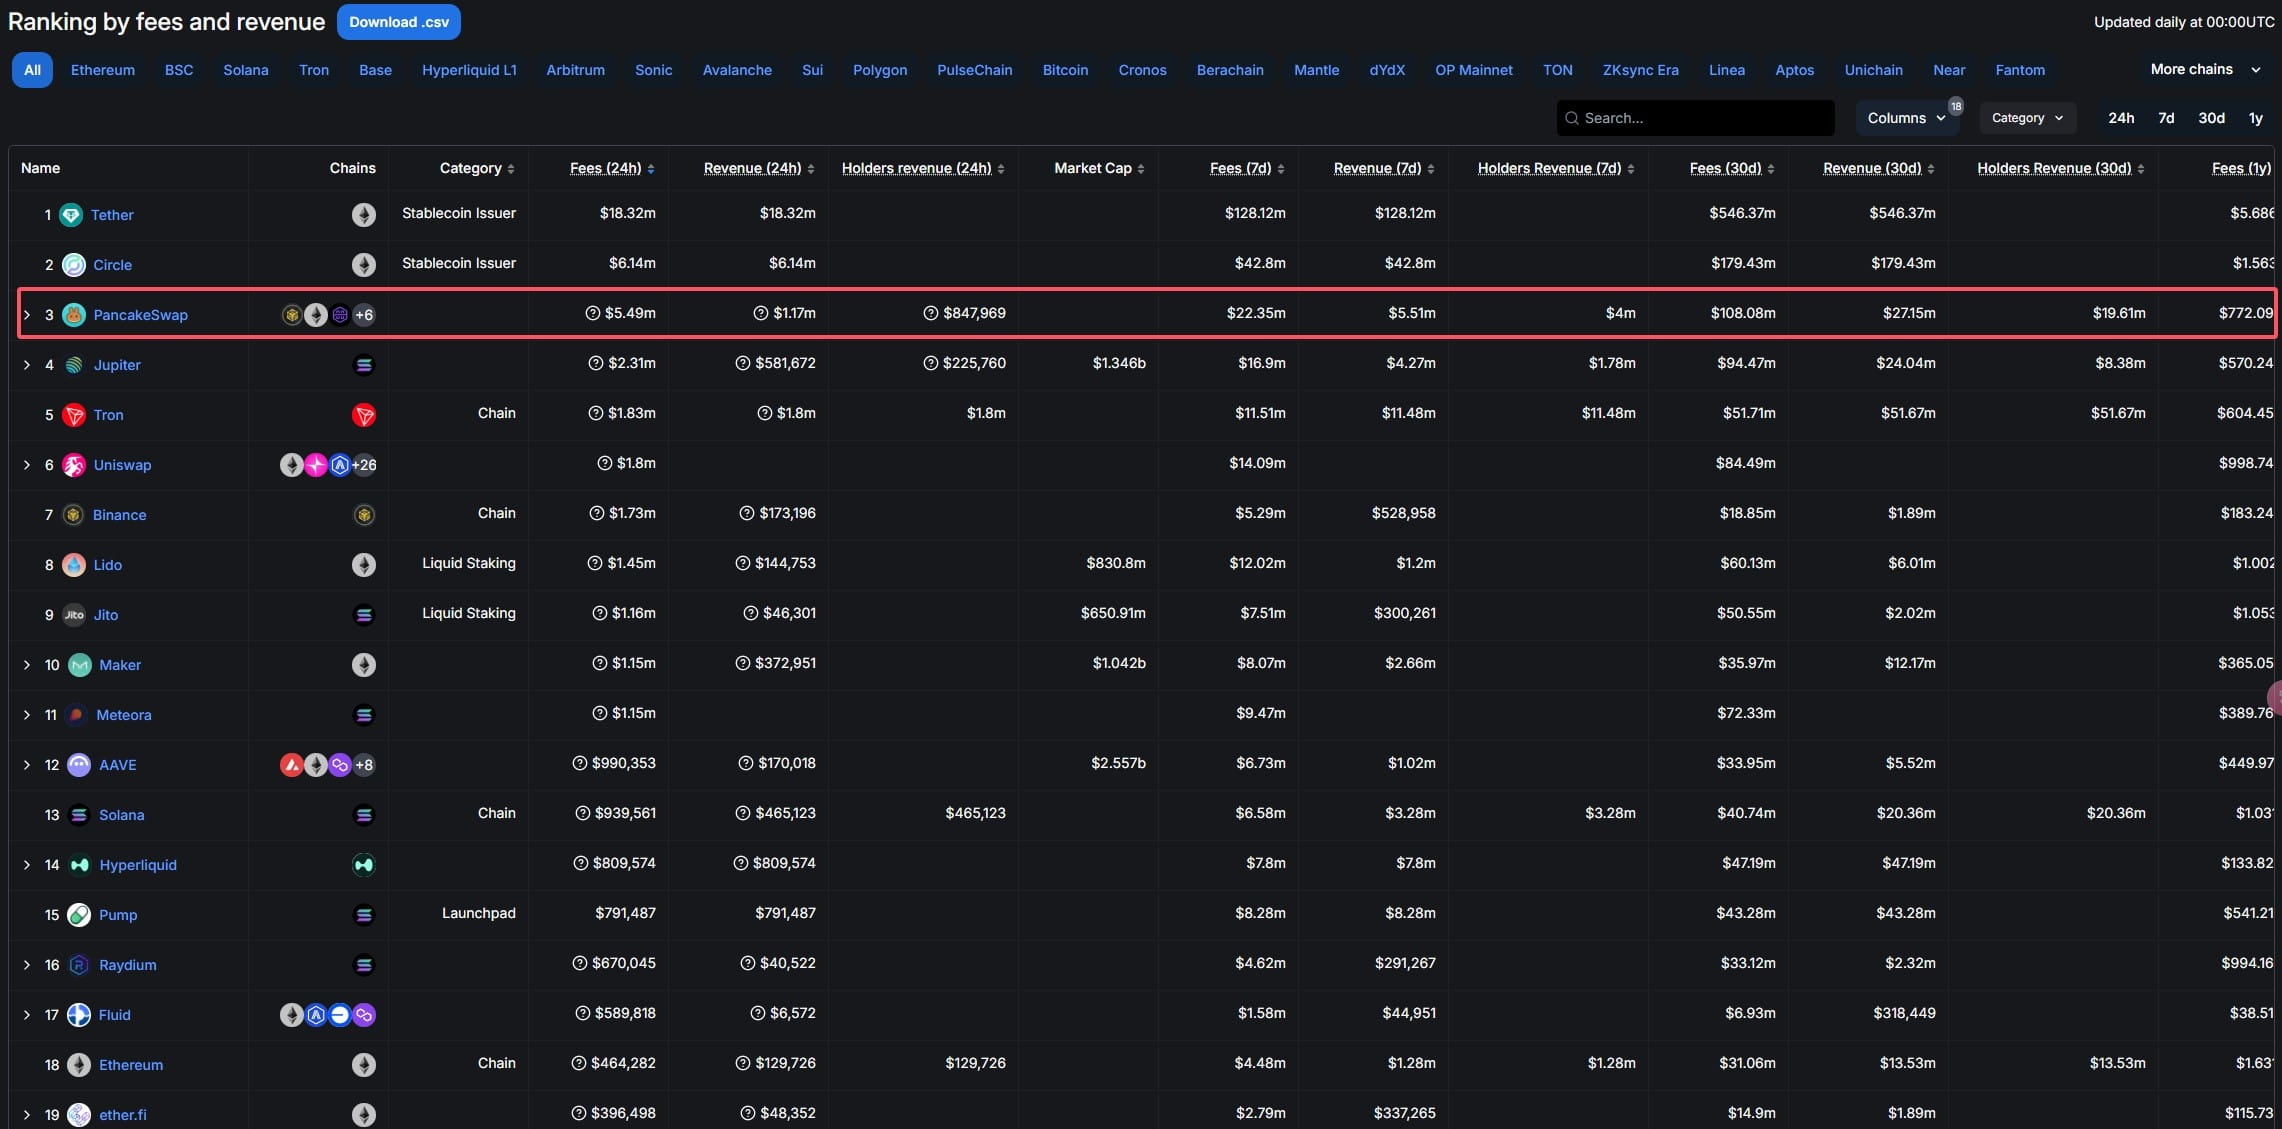
Task: Click the Tron chain icon in Chains column
Action: (x=364, y=415)
